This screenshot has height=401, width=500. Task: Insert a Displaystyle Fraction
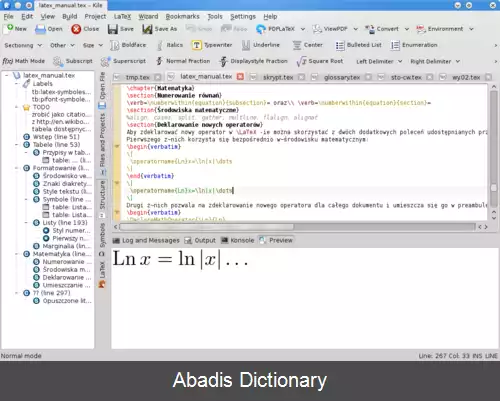[x=253, y=61]
